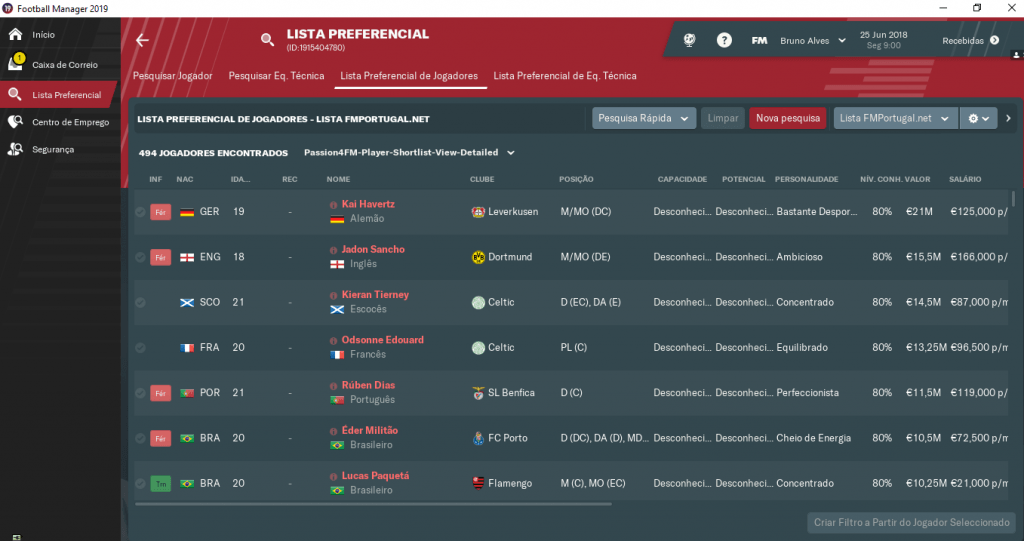Expand the Pesquisa Rápida dropdown

coord(644,118)
